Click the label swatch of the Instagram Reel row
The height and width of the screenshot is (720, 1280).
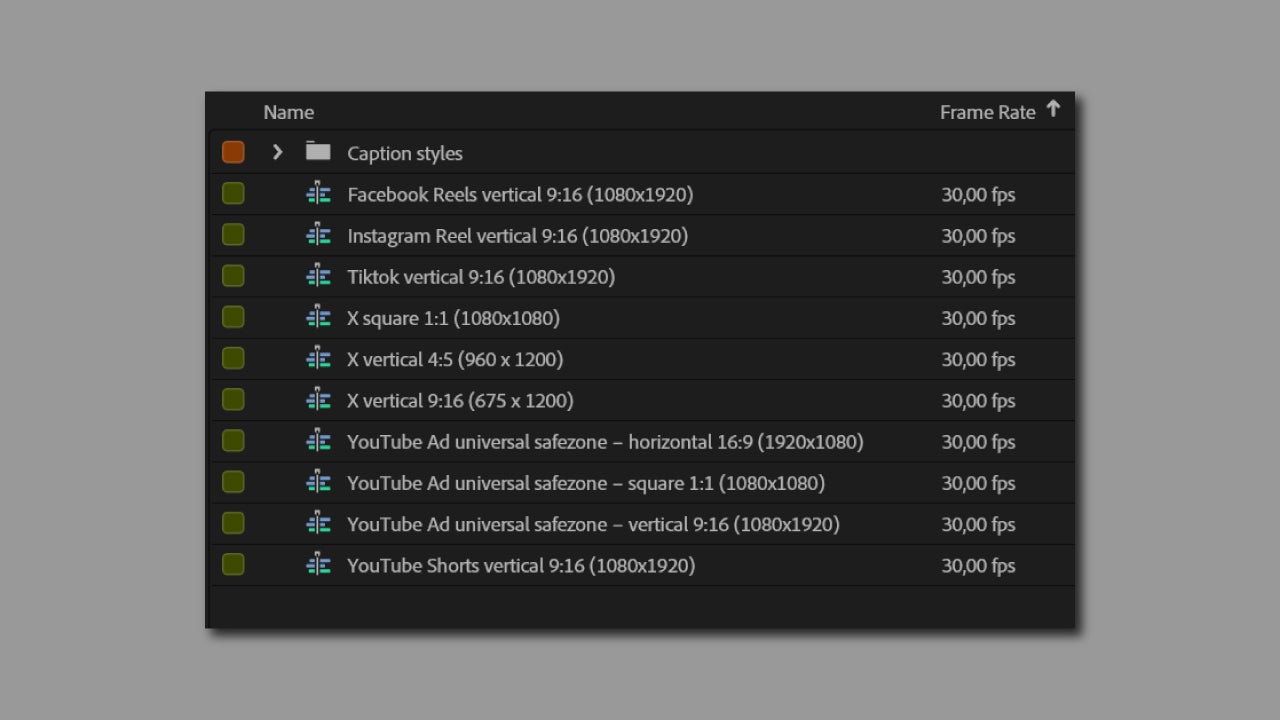[x=233, y=234]
